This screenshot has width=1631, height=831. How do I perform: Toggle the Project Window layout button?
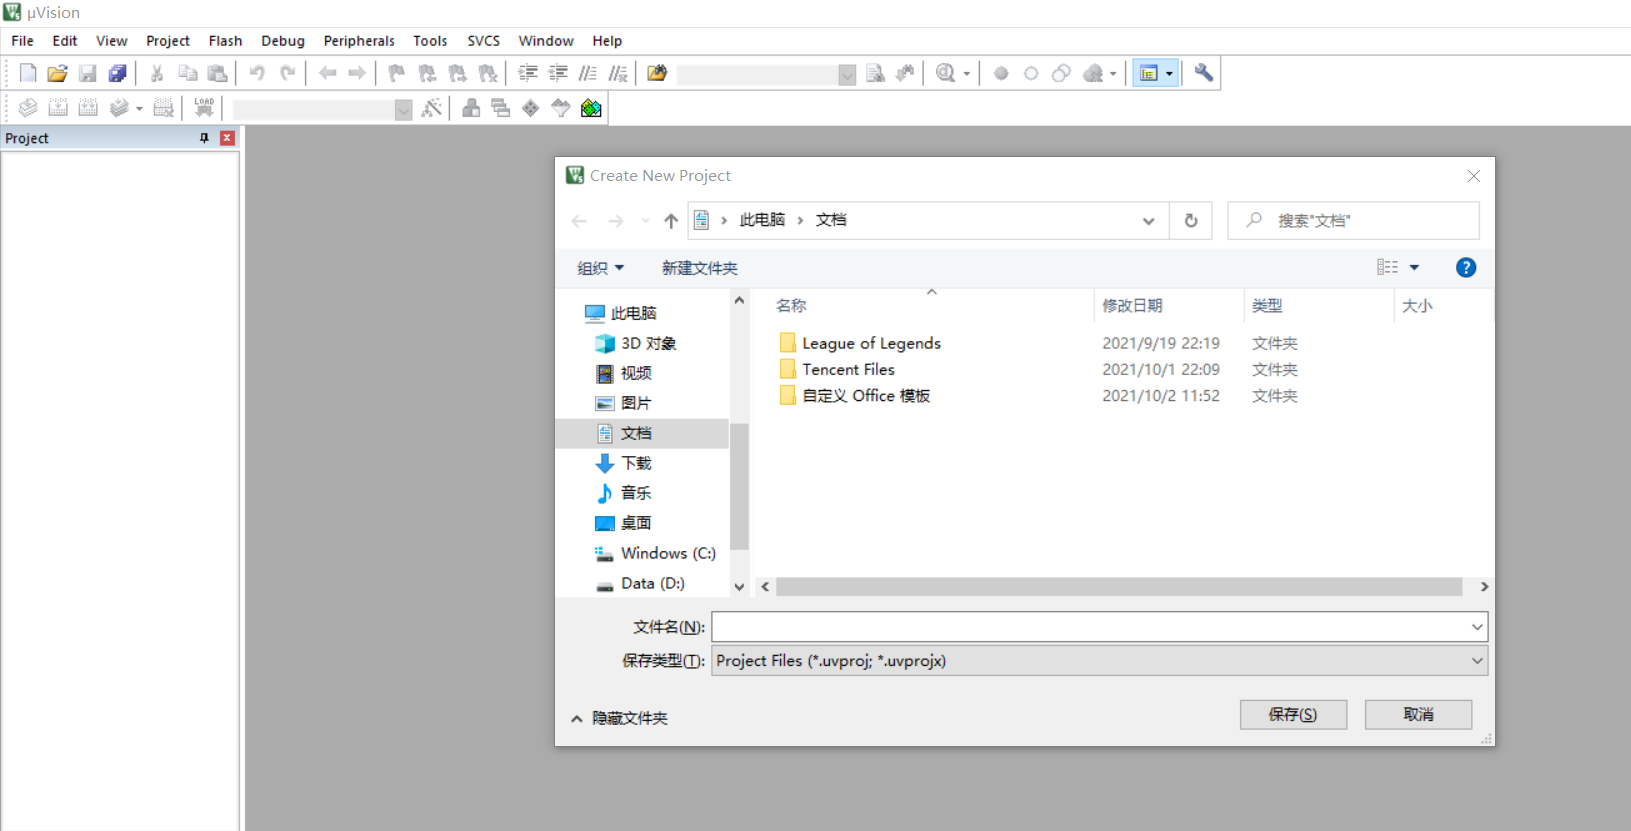[1149, 73]
